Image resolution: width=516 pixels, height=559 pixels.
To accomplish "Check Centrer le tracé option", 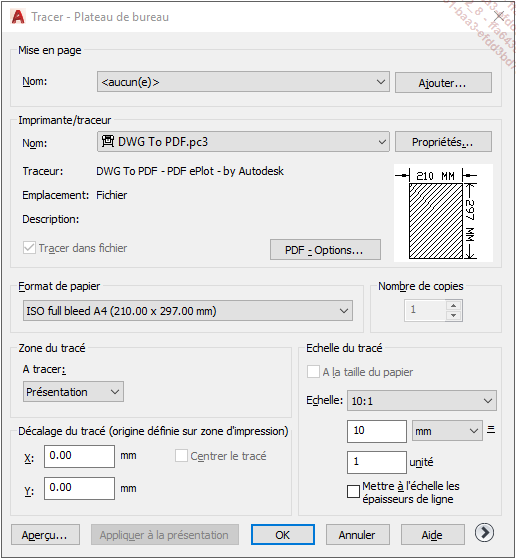I will pyautogui.click(x=181, y=456).
